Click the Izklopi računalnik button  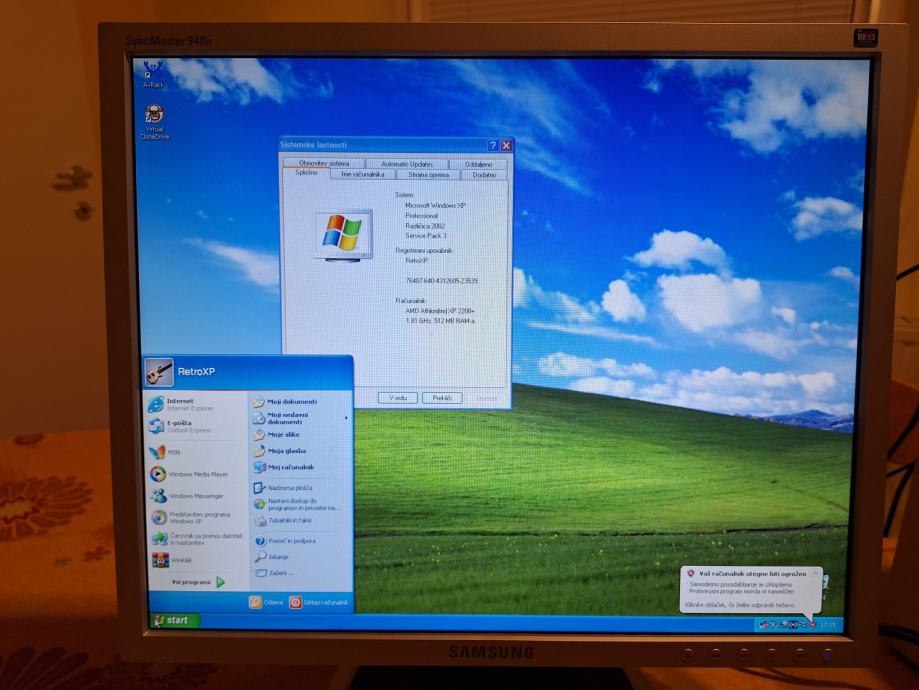pos(320,603)
